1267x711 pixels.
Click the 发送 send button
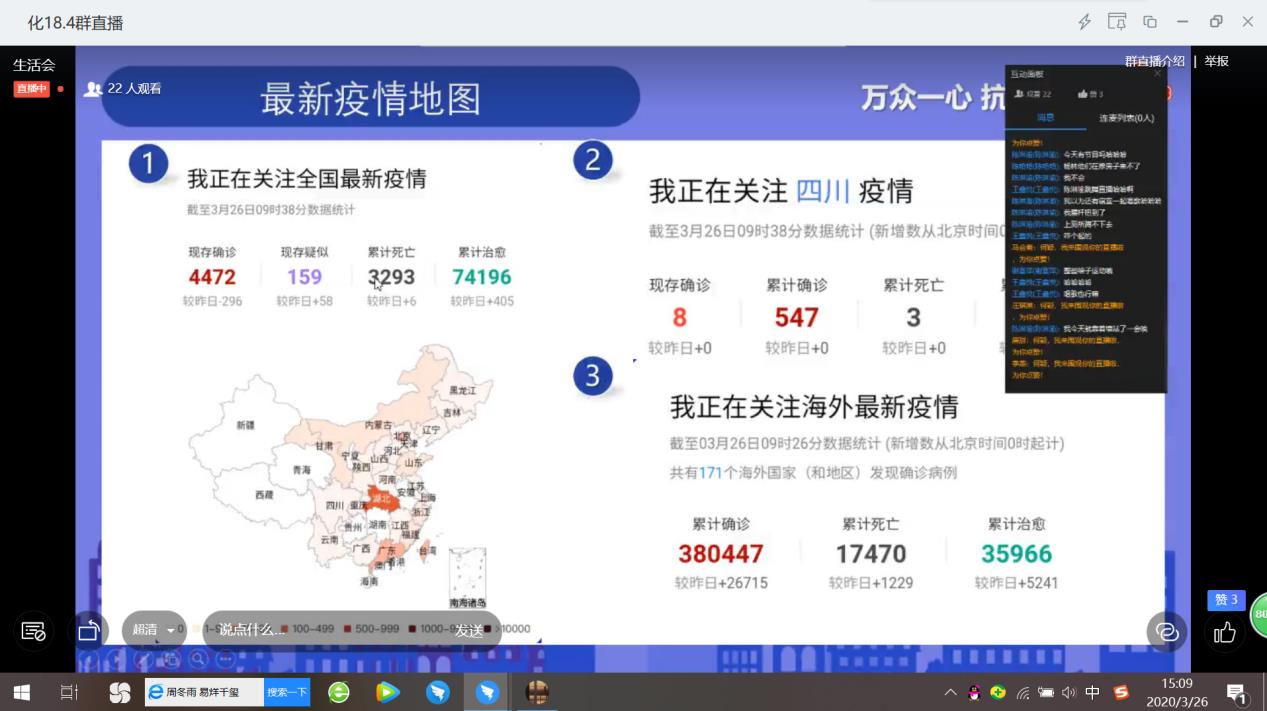point(470,630)
